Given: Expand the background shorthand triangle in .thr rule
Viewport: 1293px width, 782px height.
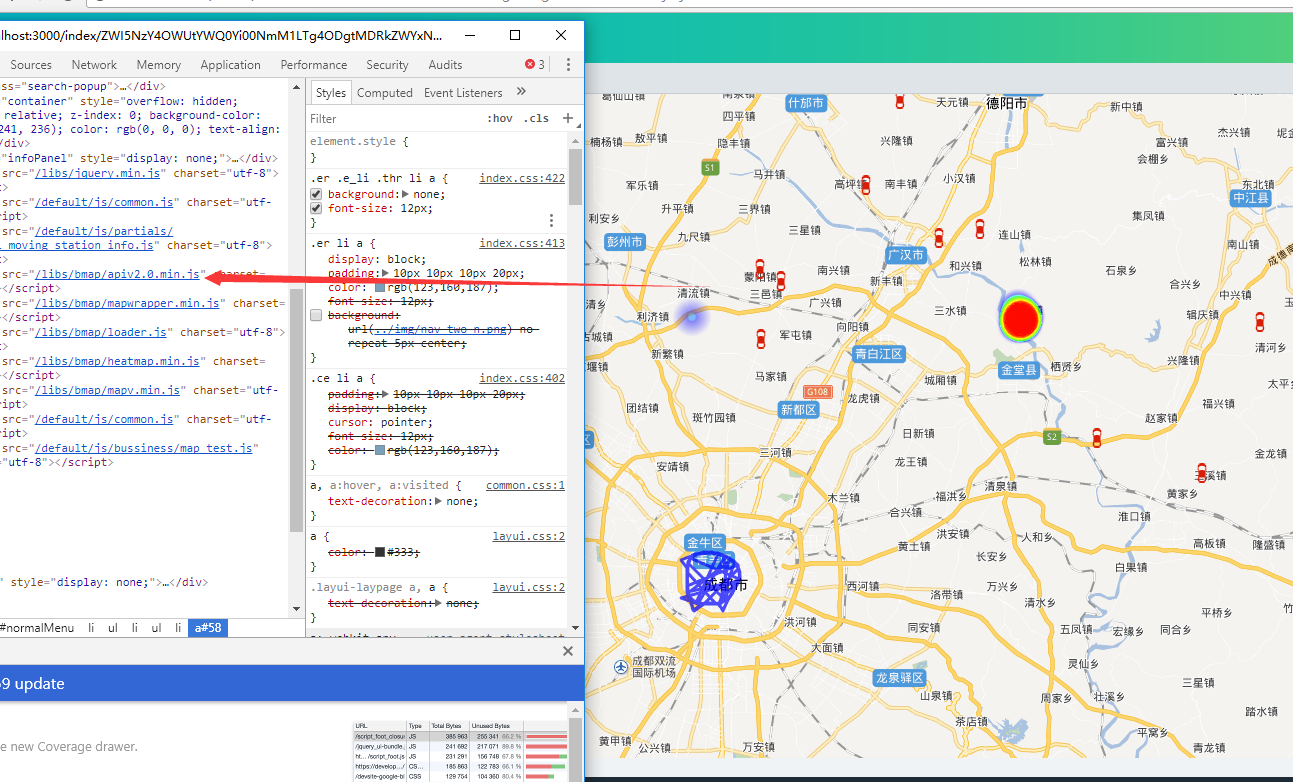Looking at the screenshot, I should tap(405, 194).
